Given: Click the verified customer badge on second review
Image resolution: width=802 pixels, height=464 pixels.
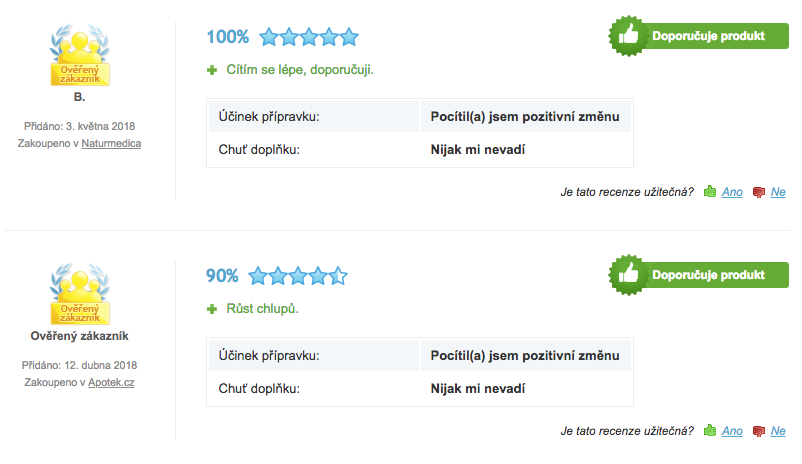Looking at the screenshot, I should pyautogui.click(x=80, y=294).
